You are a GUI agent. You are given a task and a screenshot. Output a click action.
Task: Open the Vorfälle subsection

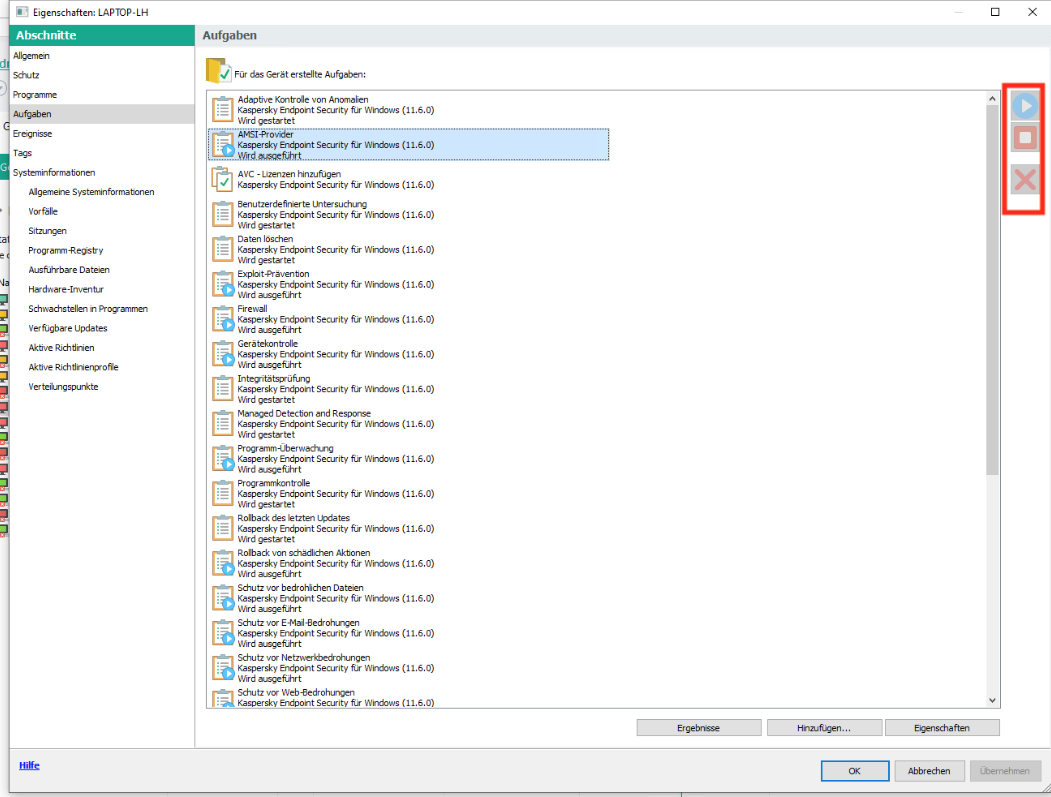[x=43, y=211]
